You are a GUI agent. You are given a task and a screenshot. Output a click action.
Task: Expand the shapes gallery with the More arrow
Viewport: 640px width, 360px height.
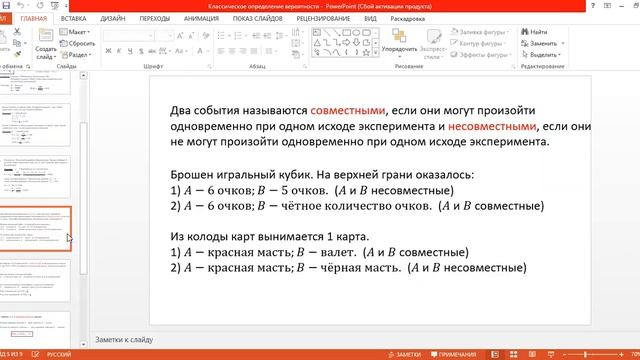coord(376,52)
